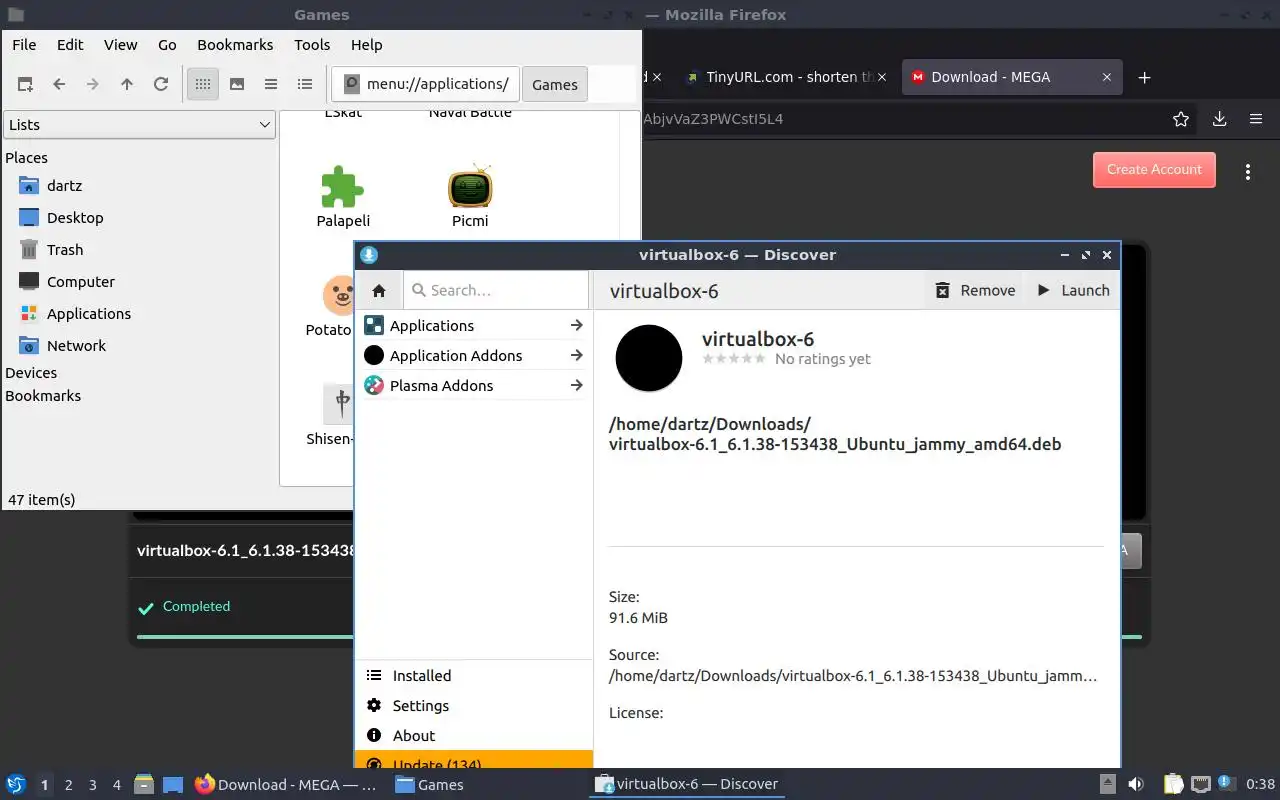Open the Bookmarks menu in Games window
This screenshot has height=800, width=1280.
[x=235, y=45]
